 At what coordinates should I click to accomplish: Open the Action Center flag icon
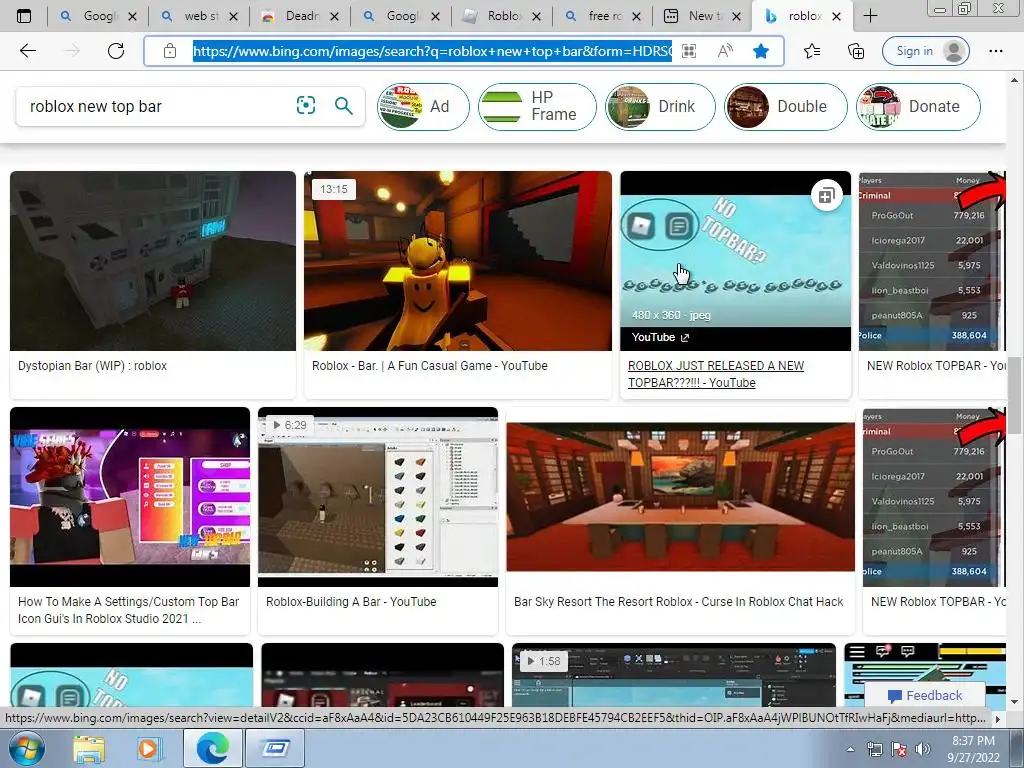click(899, 749)
